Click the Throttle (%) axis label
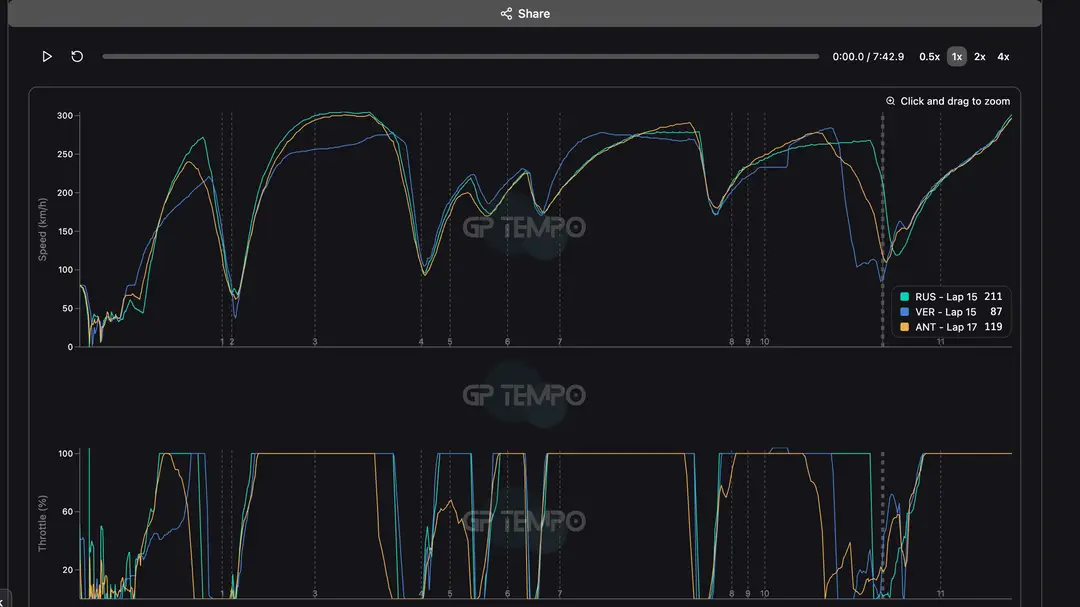 point(43,523)
